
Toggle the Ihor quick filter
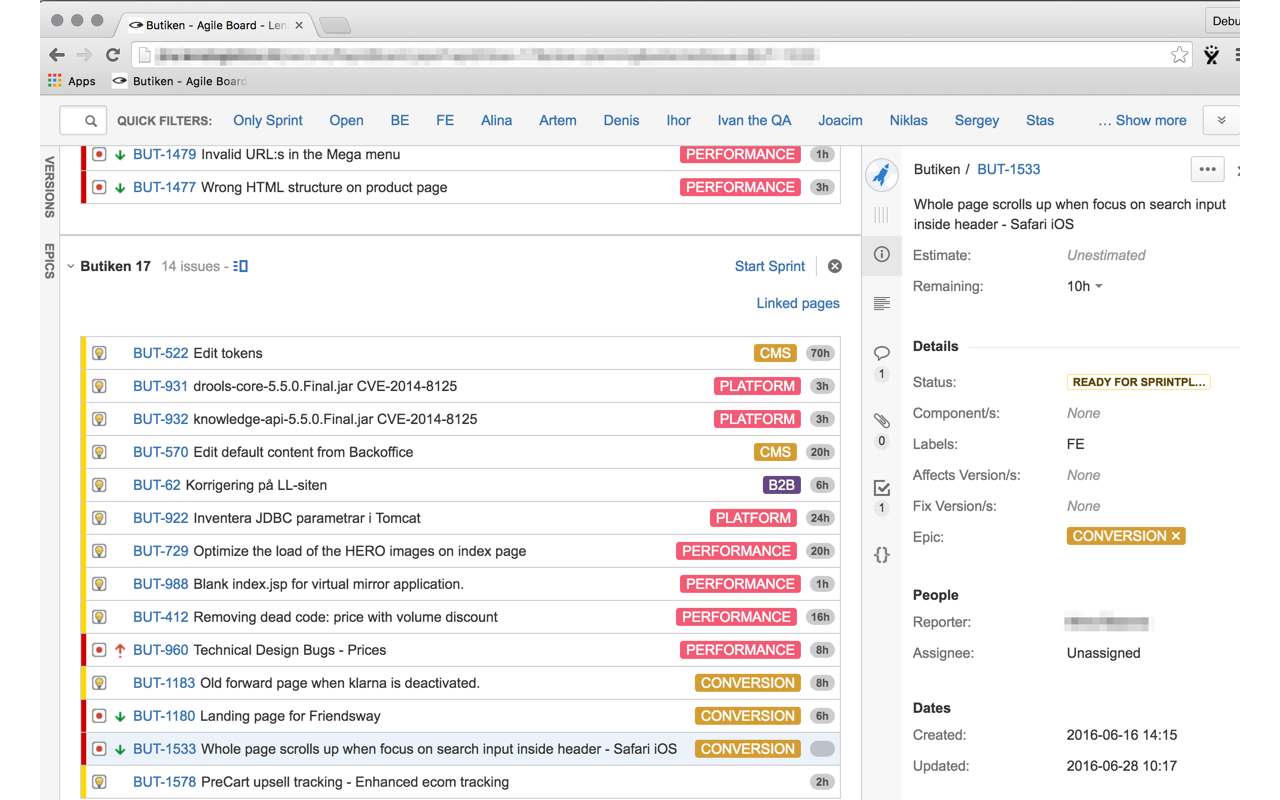[678, 120]
